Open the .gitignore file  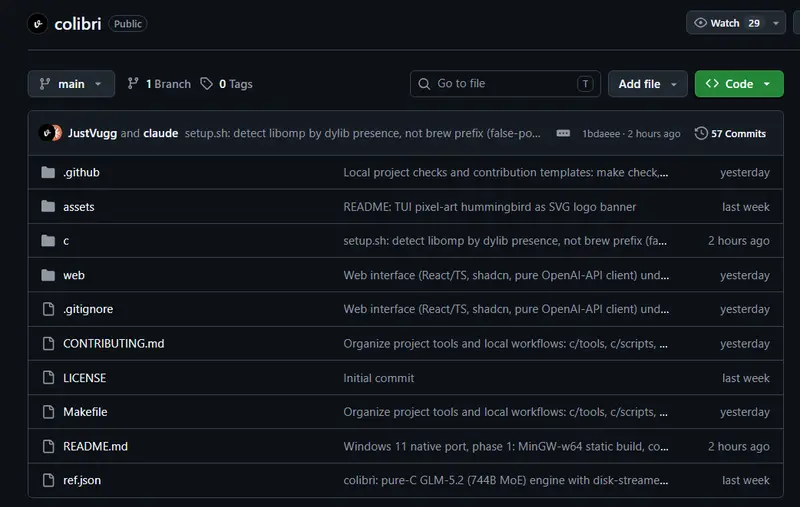(x=88, y=309)
